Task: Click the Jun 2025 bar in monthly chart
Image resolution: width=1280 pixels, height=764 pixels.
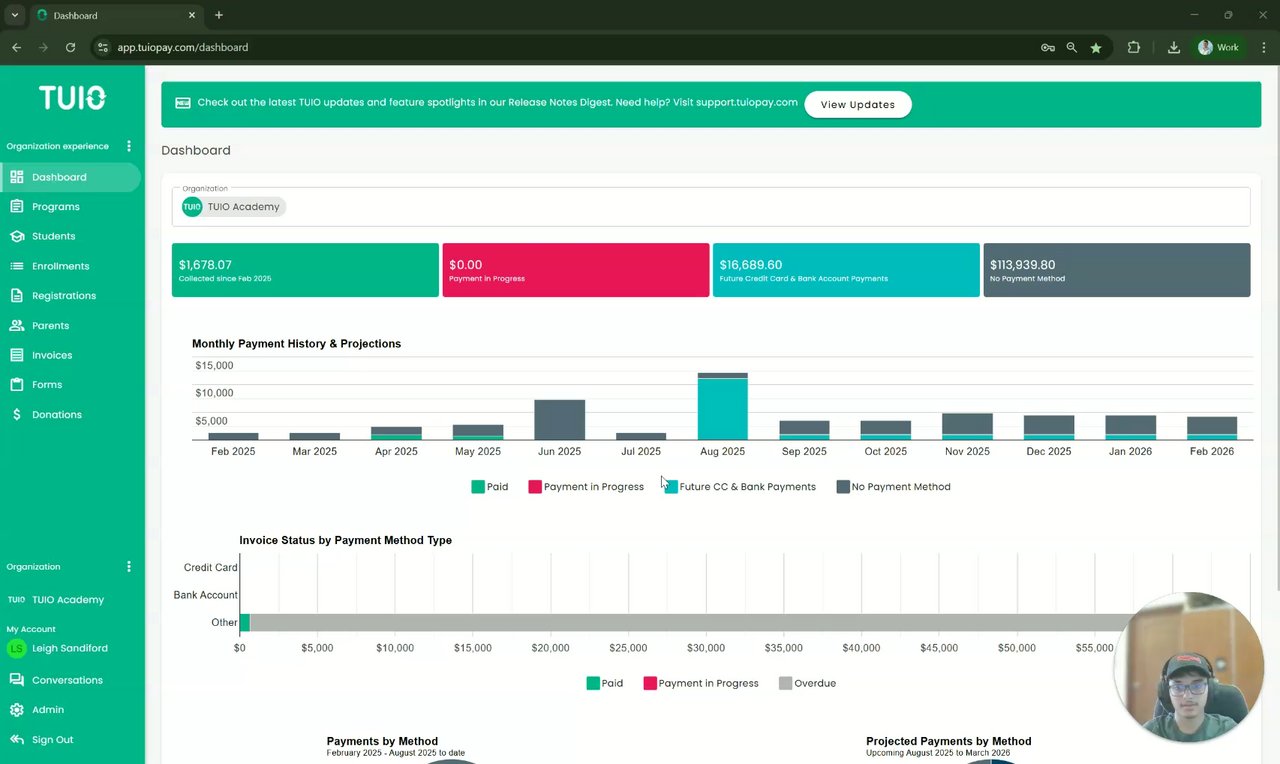Action: tap(560, 420)
